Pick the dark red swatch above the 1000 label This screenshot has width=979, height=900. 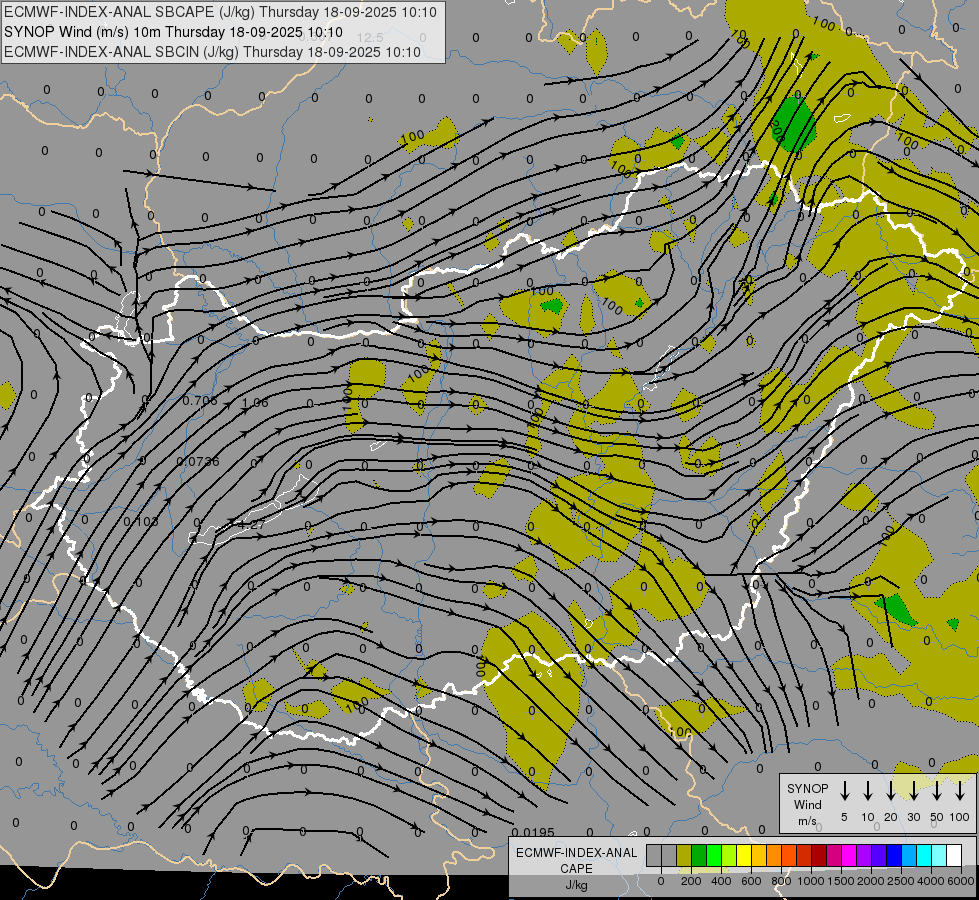point(819,855)
